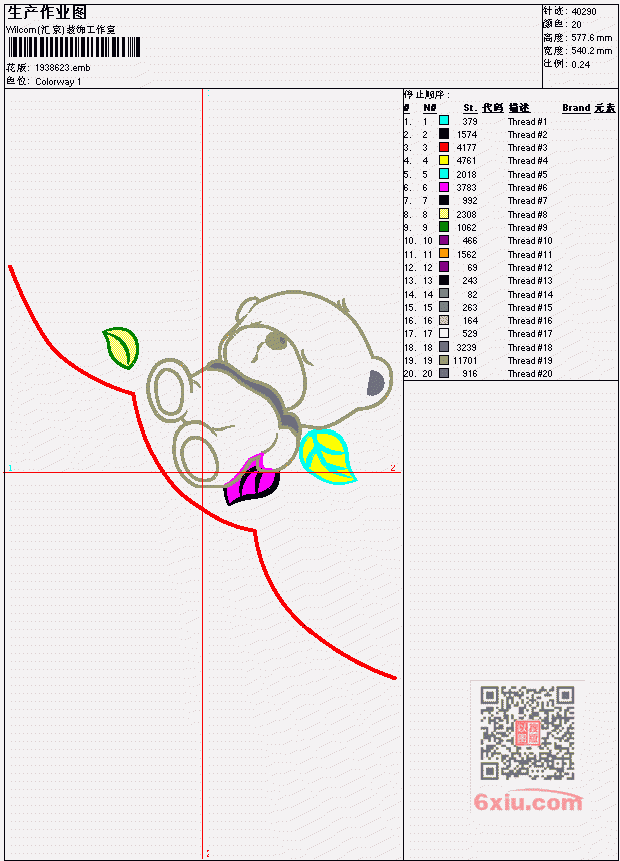620x861 pixels.
Task: Select the yellow leaf with cyan outline
Action: (x=327, y=457)
